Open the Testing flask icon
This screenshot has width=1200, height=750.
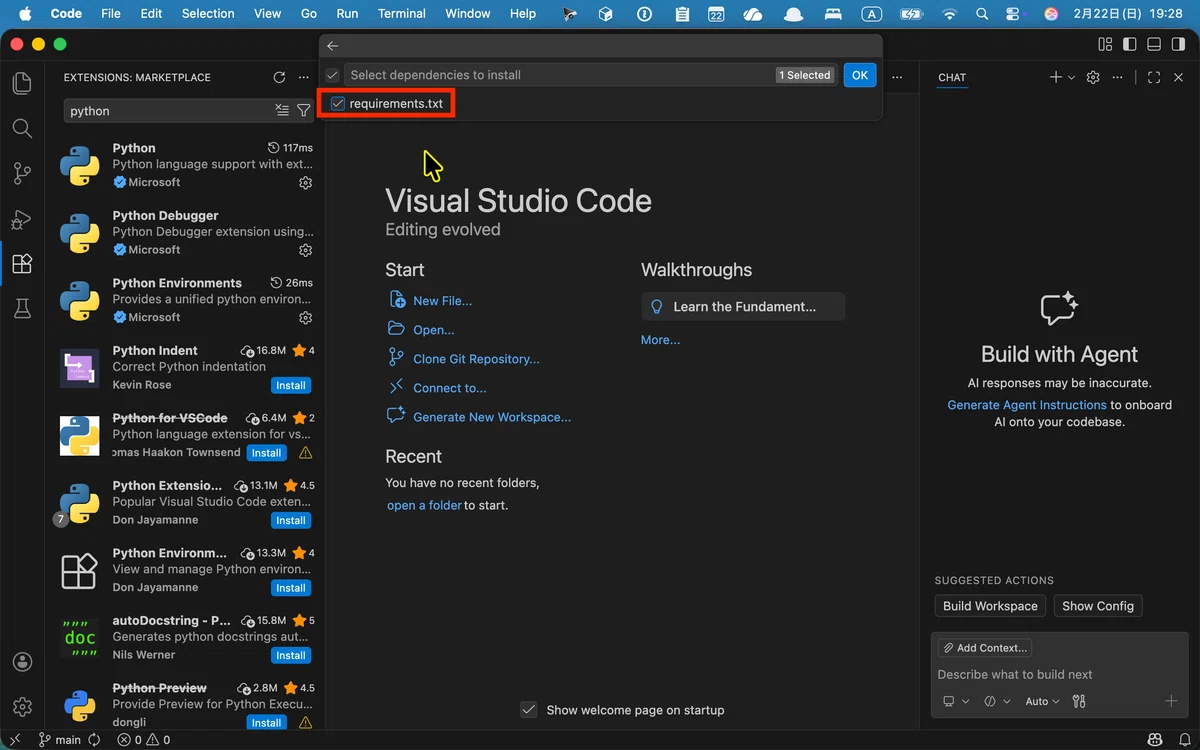pos(22,309)
